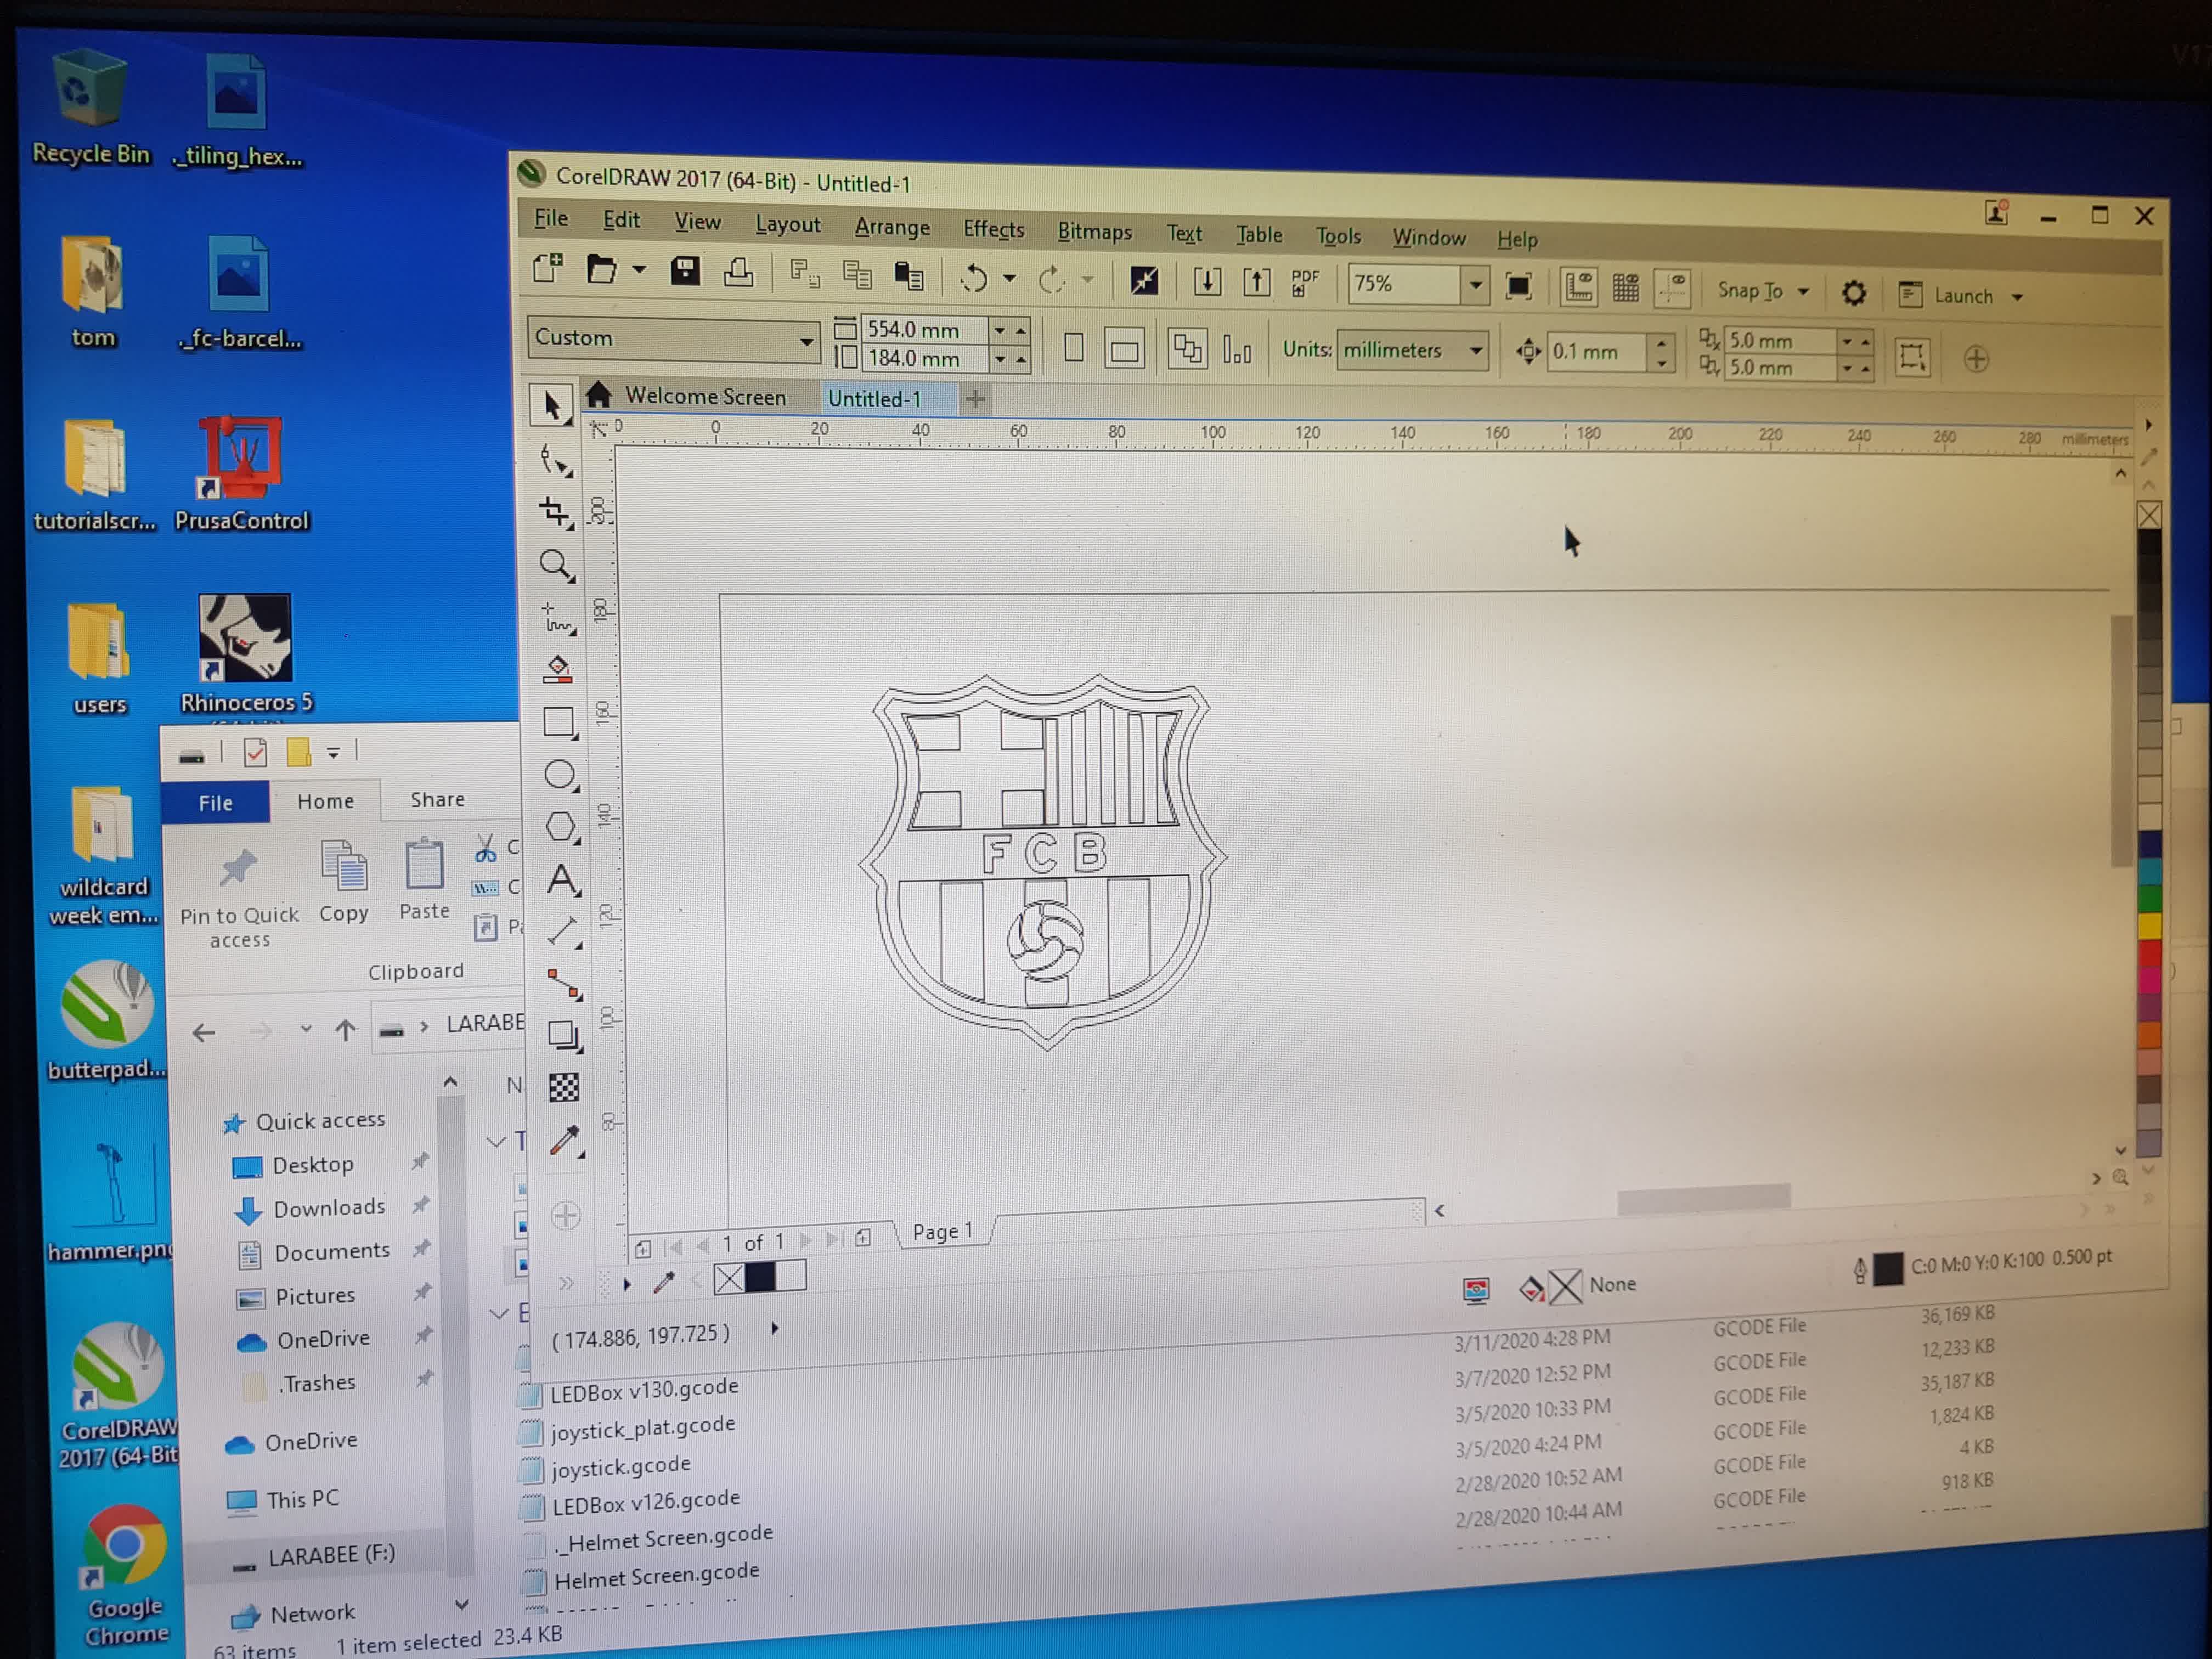The image size is (2212, 1659).
Task: Click the Page 1 tab
Action: click(942, 1232)
